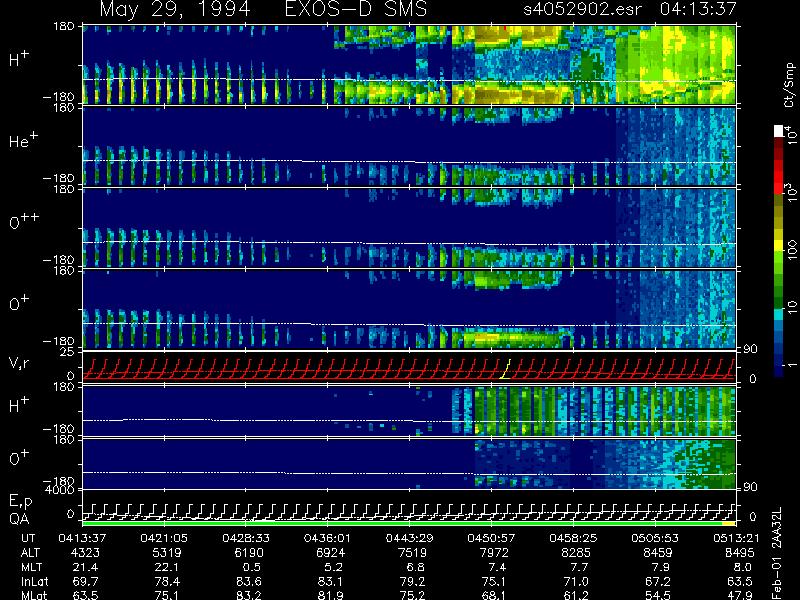
Task: Click InLat value '69.7'
Action: pyautogui.click(x=87, y=582)
